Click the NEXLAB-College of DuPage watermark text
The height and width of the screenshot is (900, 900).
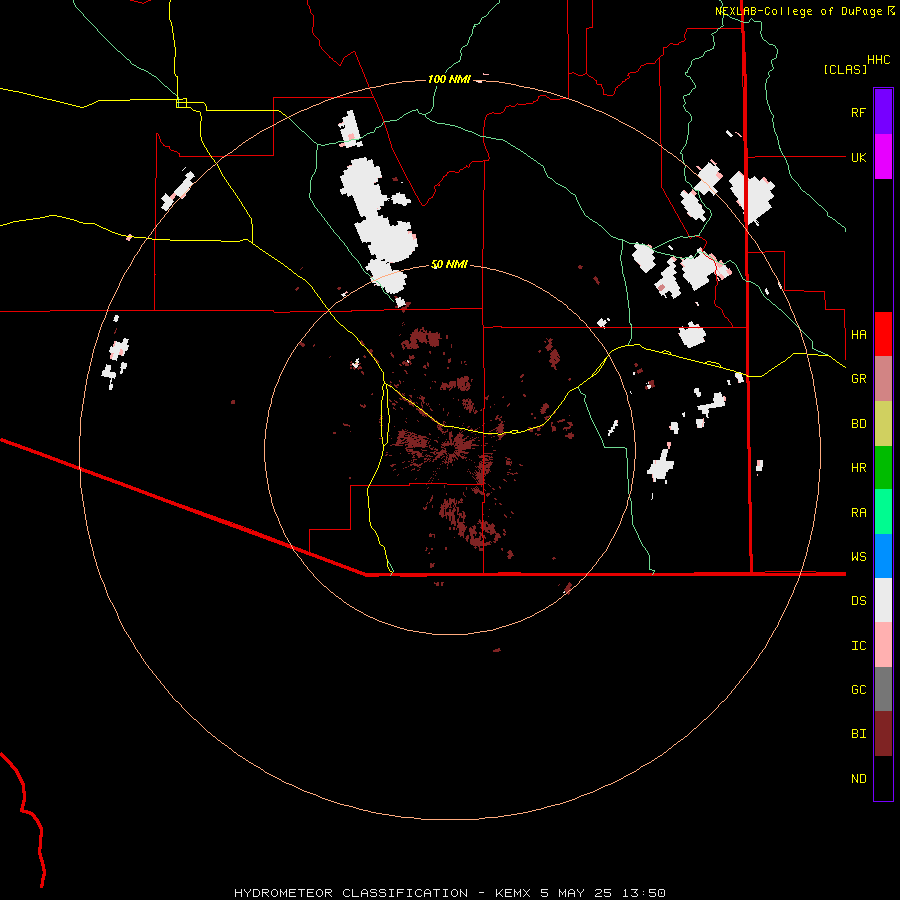coord(798,11)
